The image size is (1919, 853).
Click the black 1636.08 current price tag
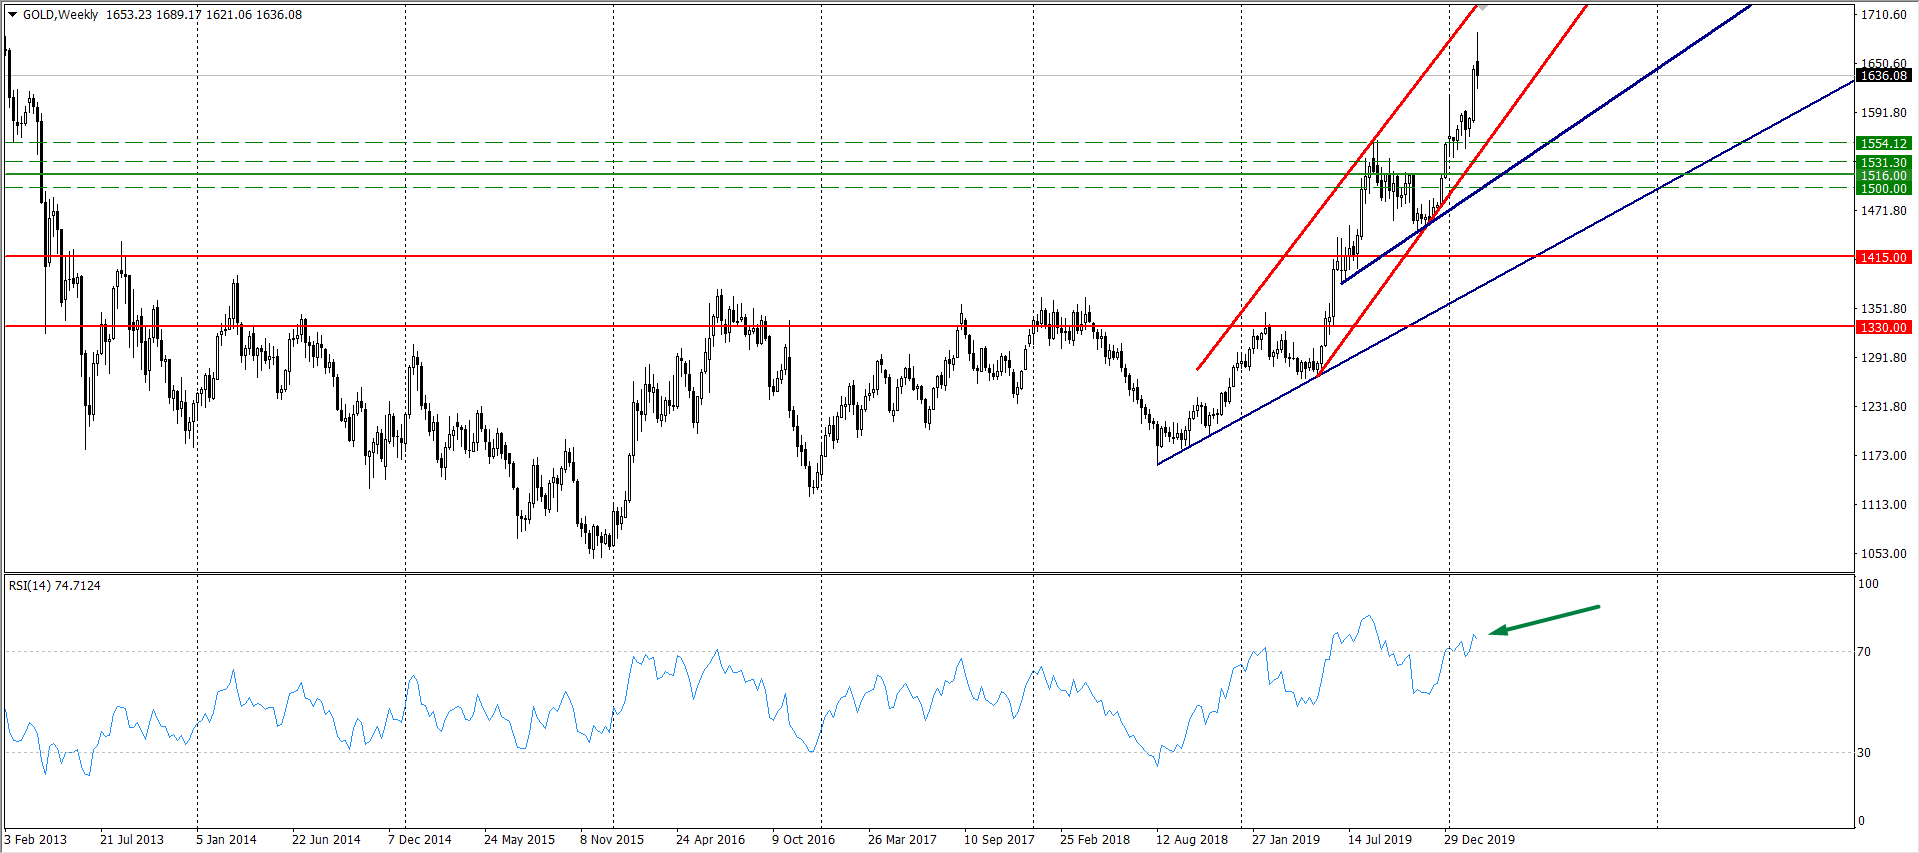point(1883,76)
